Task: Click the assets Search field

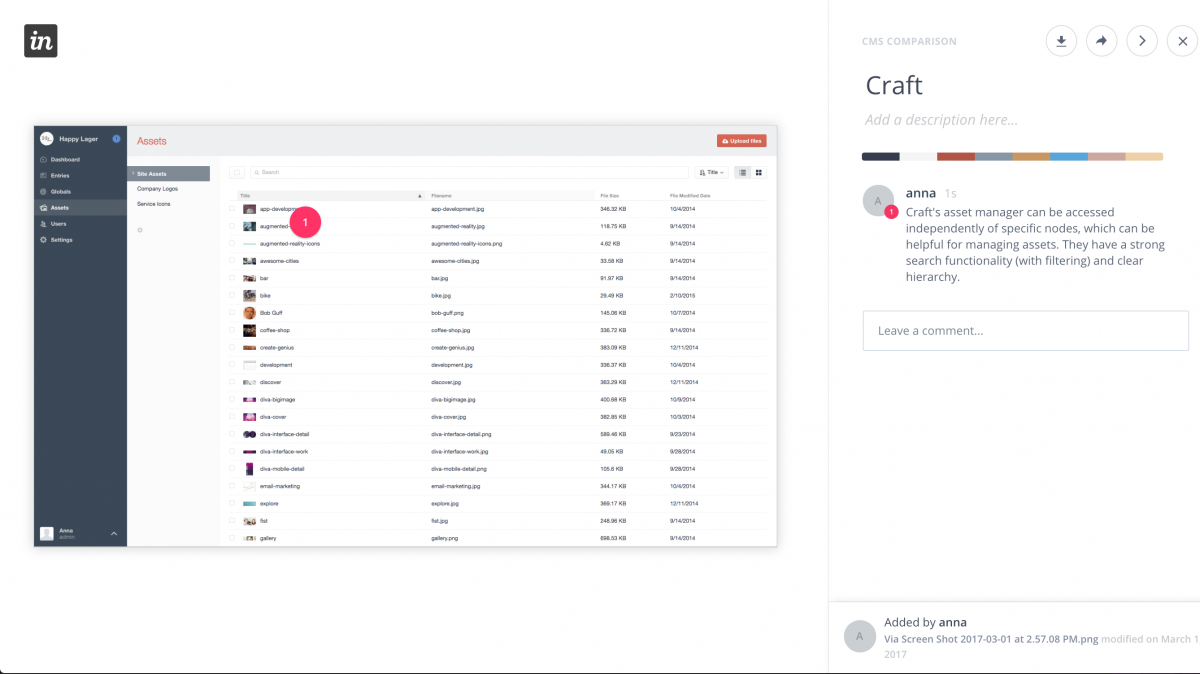Action: pyautogui.click(x=469, y=172)
